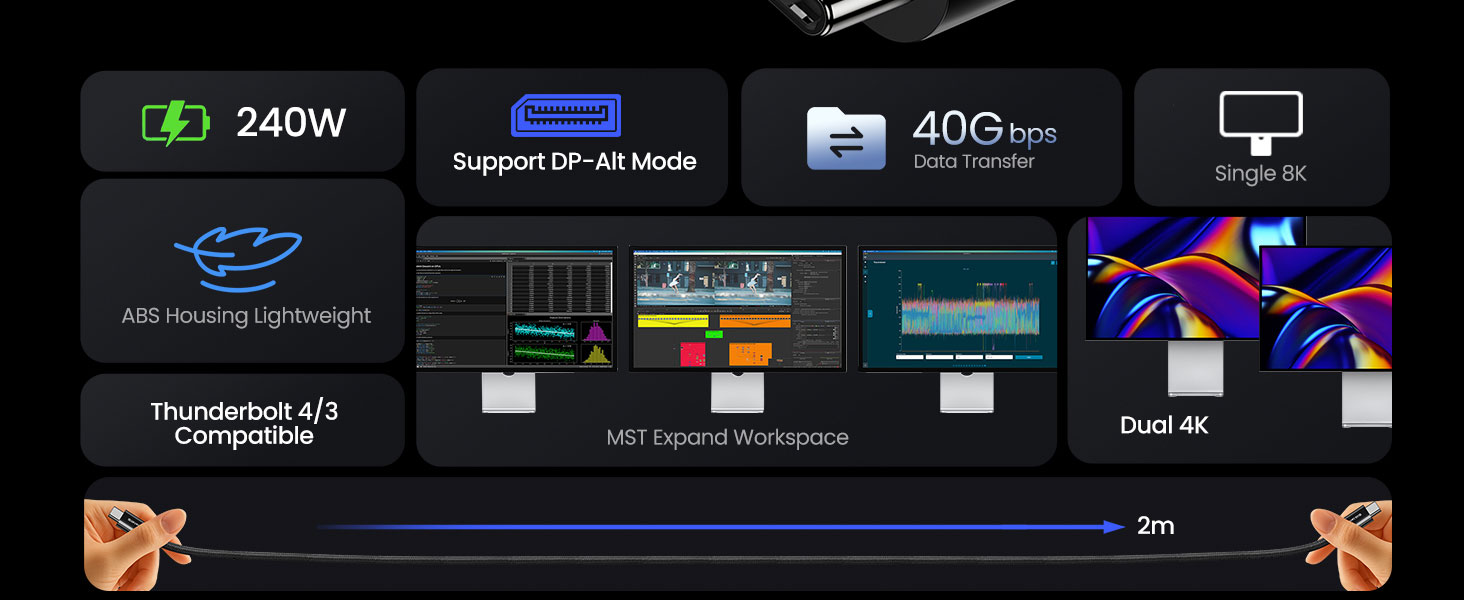Click the green battery charging icon
The image size is (1464, 600).
pos(176,123)
